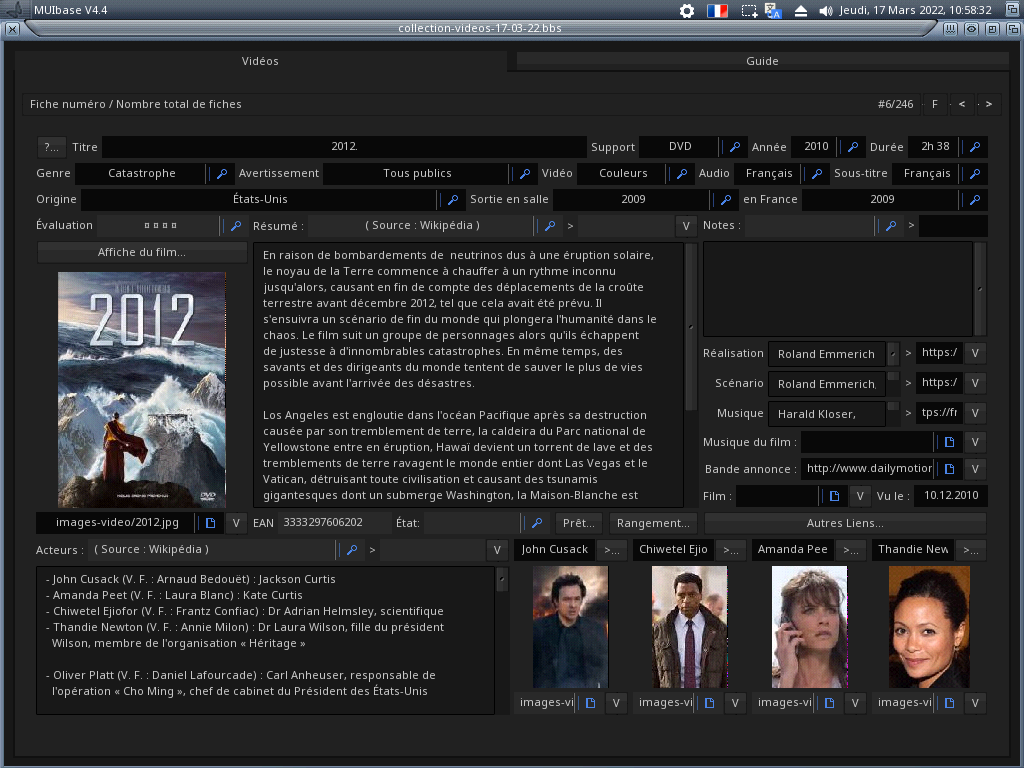Click the F filter button near record number
This screenshot has height=768, width=1024.
[935, 104]
